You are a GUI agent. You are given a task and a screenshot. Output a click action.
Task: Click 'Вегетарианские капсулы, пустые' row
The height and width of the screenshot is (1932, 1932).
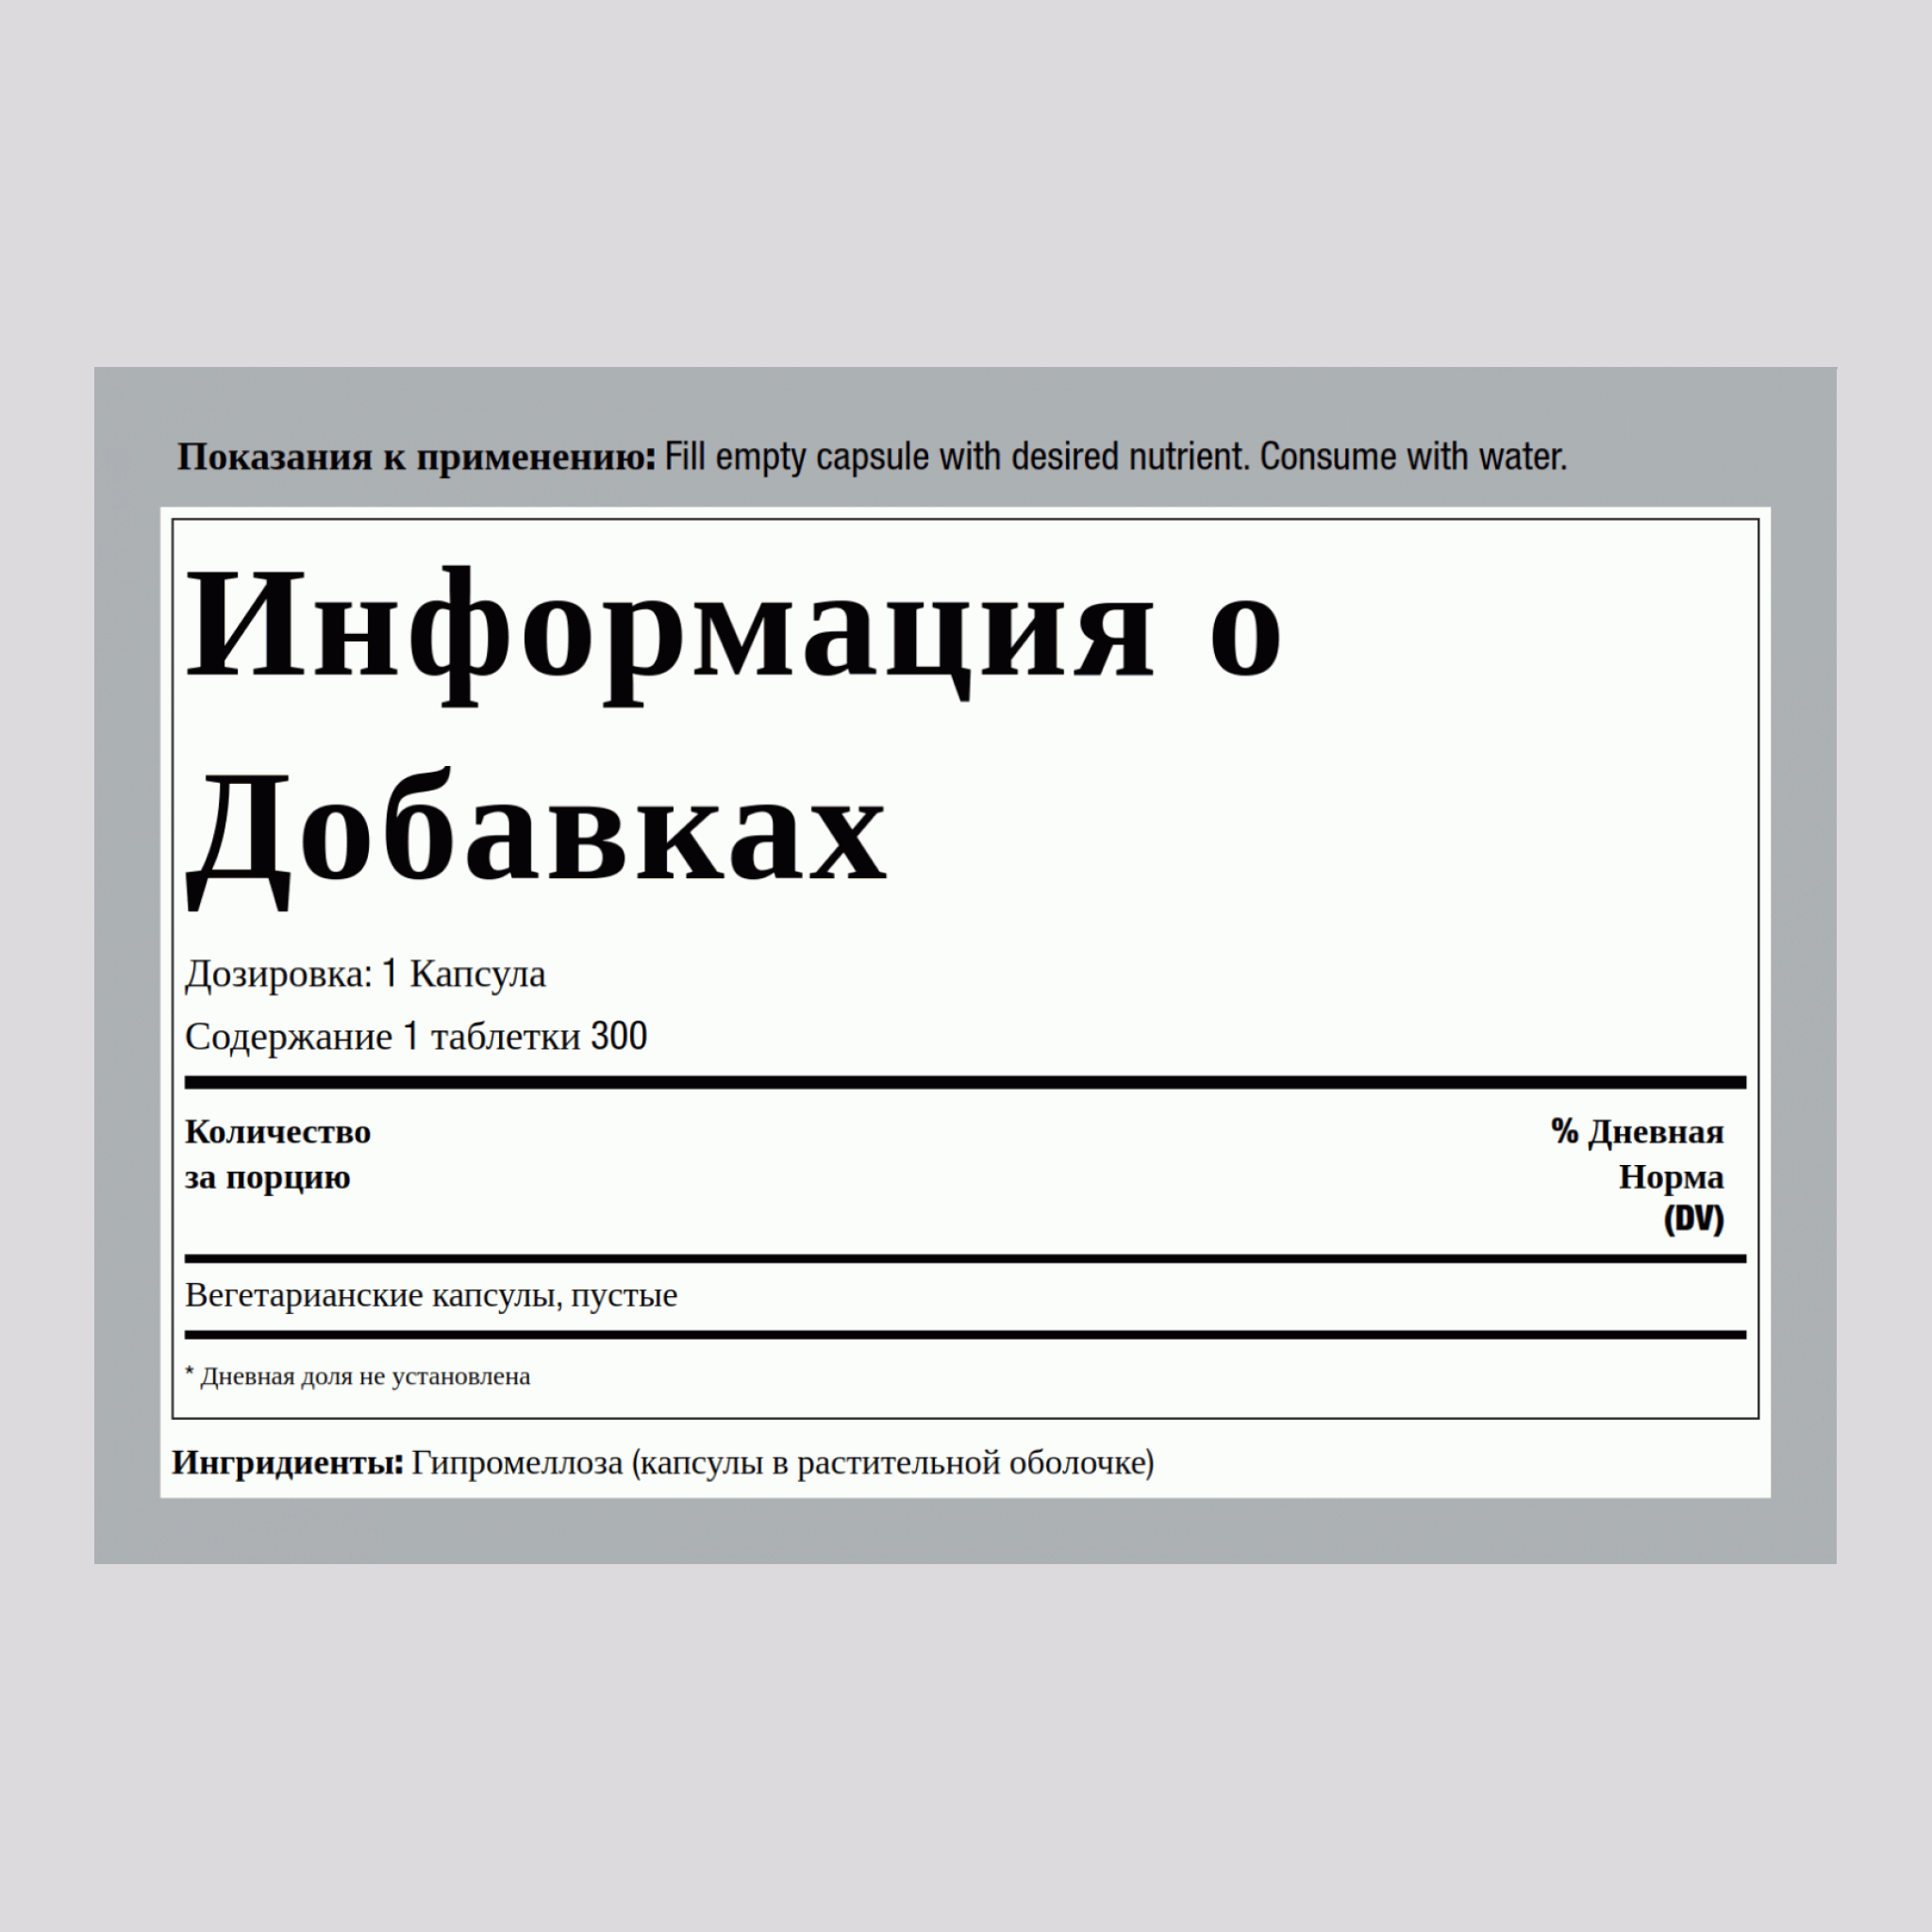pos(431,1295)
